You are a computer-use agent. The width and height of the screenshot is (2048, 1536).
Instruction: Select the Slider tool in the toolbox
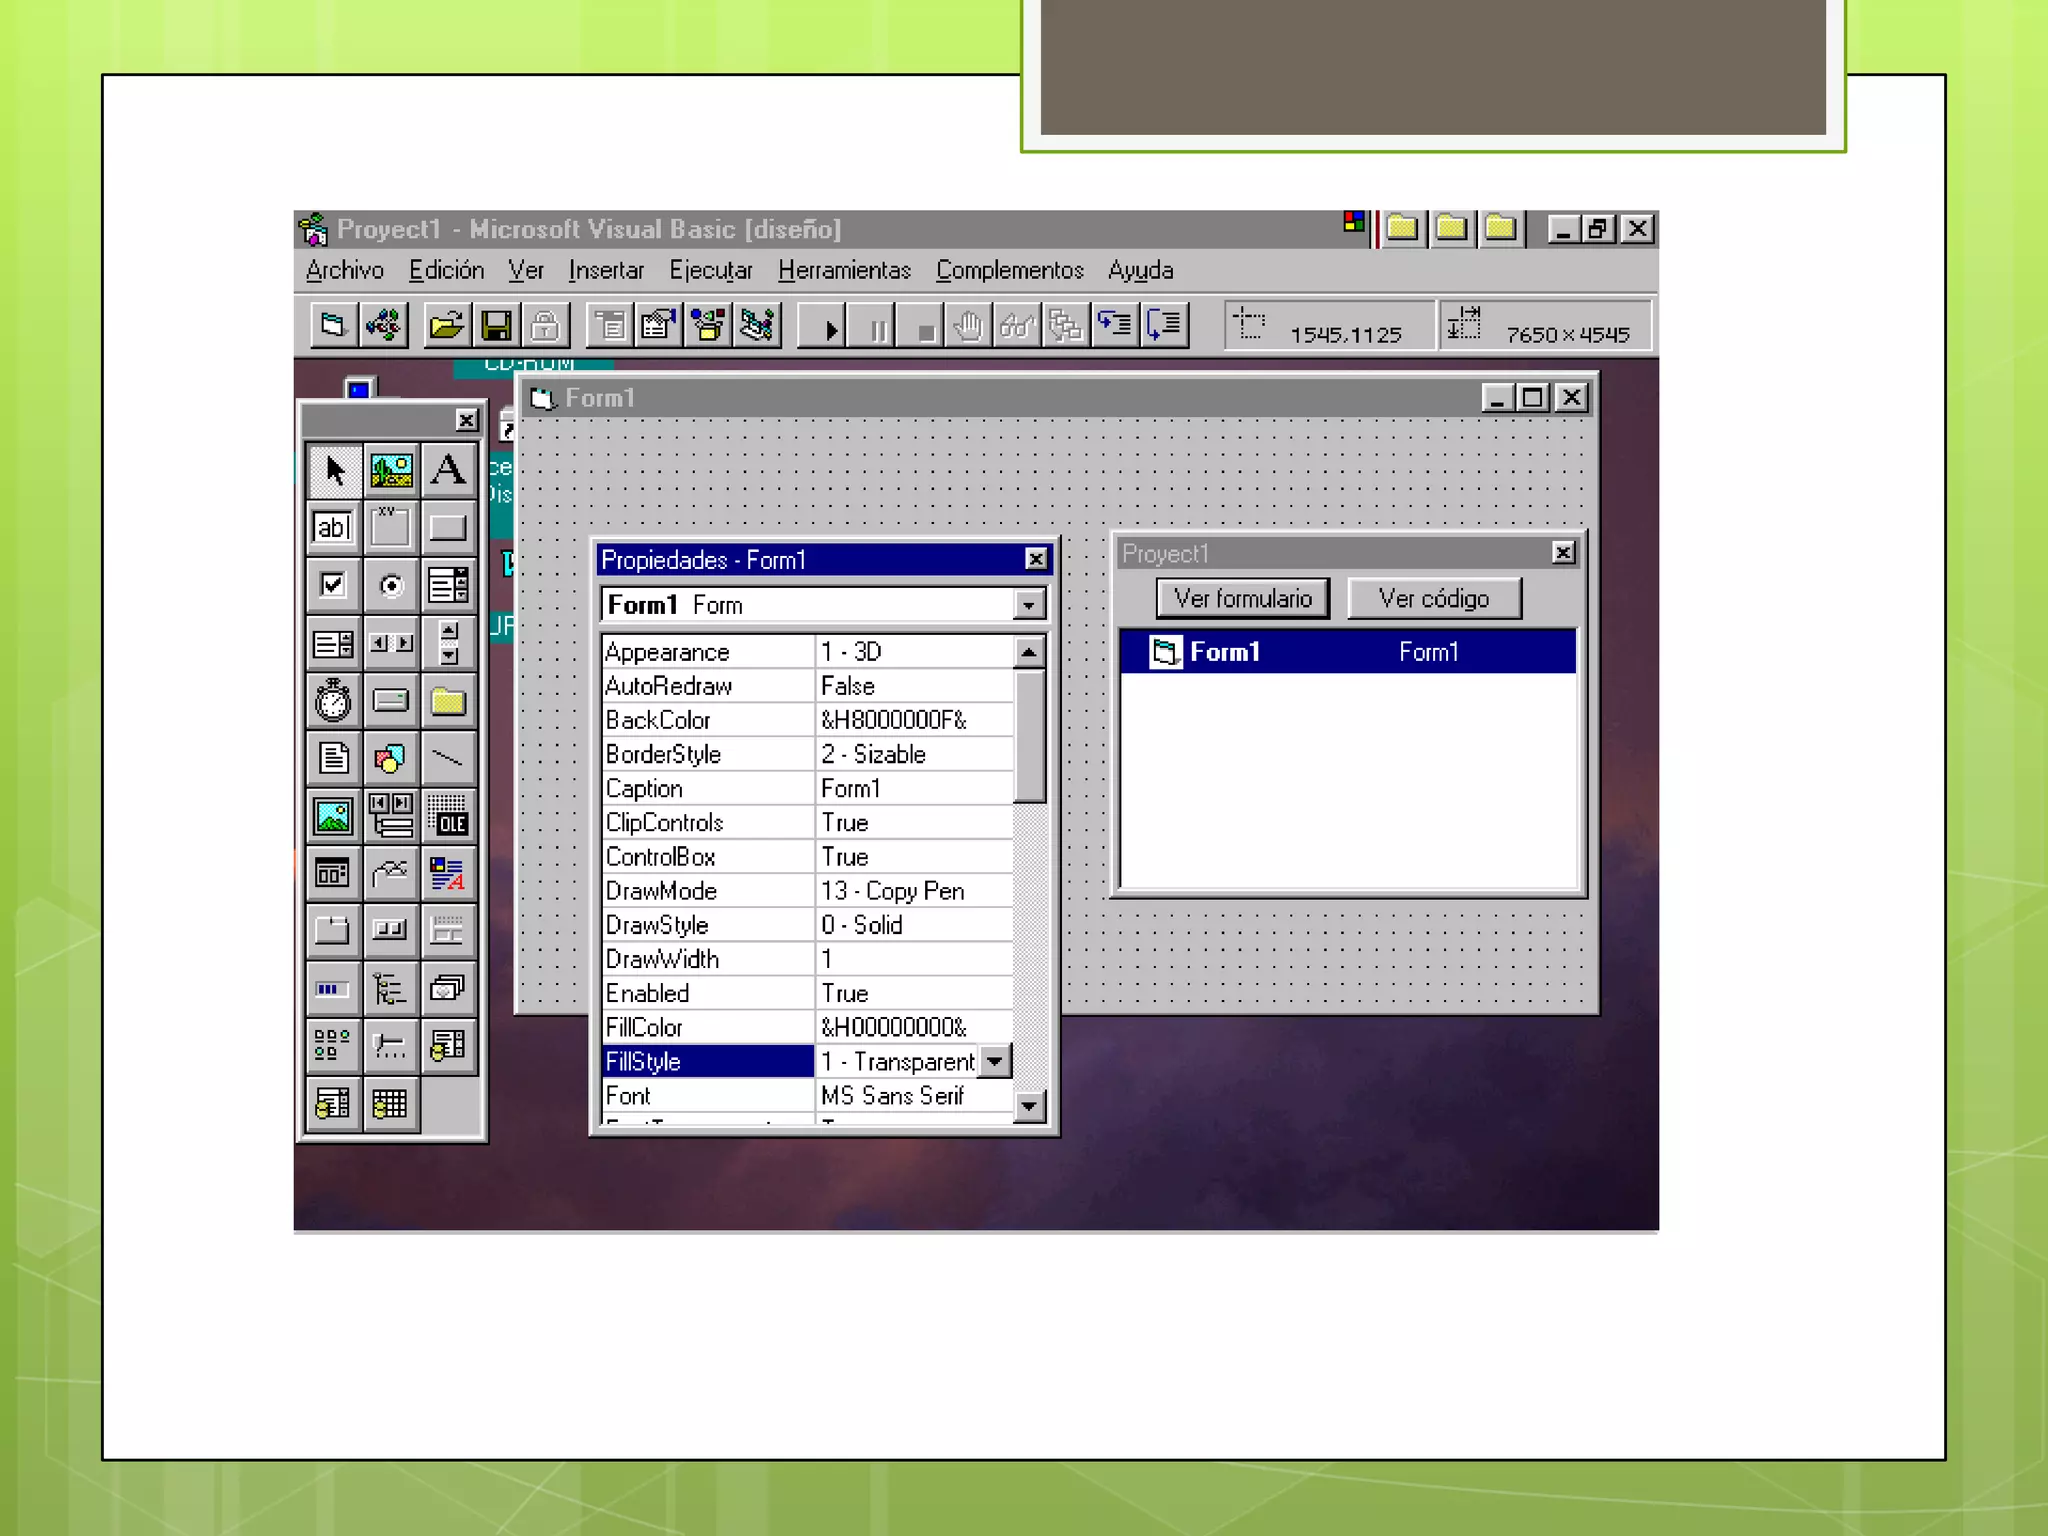(x=391, y=1046)
